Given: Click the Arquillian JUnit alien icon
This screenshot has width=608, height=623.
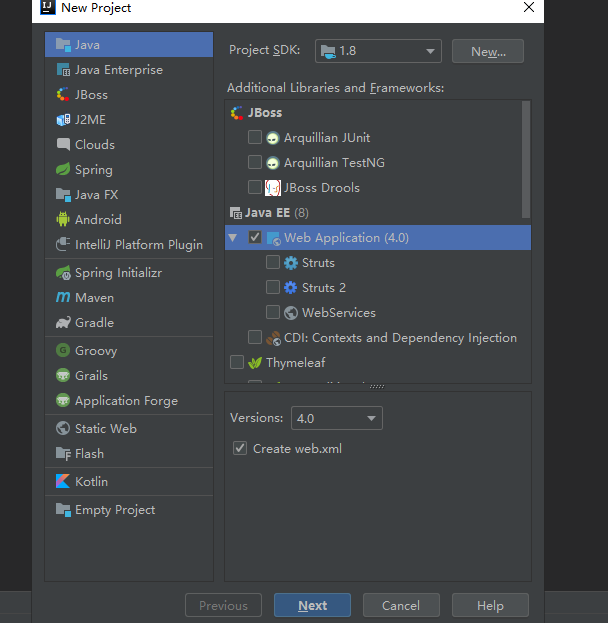Looking at the screenshot, I should [x=273, y=138].
